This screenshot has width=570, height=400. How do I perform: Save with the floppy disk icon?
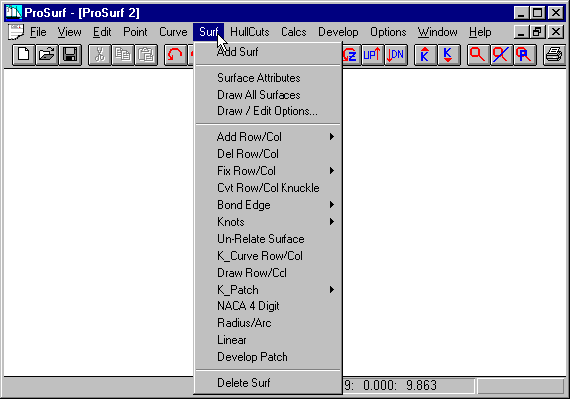pyautogui.click(x=70, y=55)
